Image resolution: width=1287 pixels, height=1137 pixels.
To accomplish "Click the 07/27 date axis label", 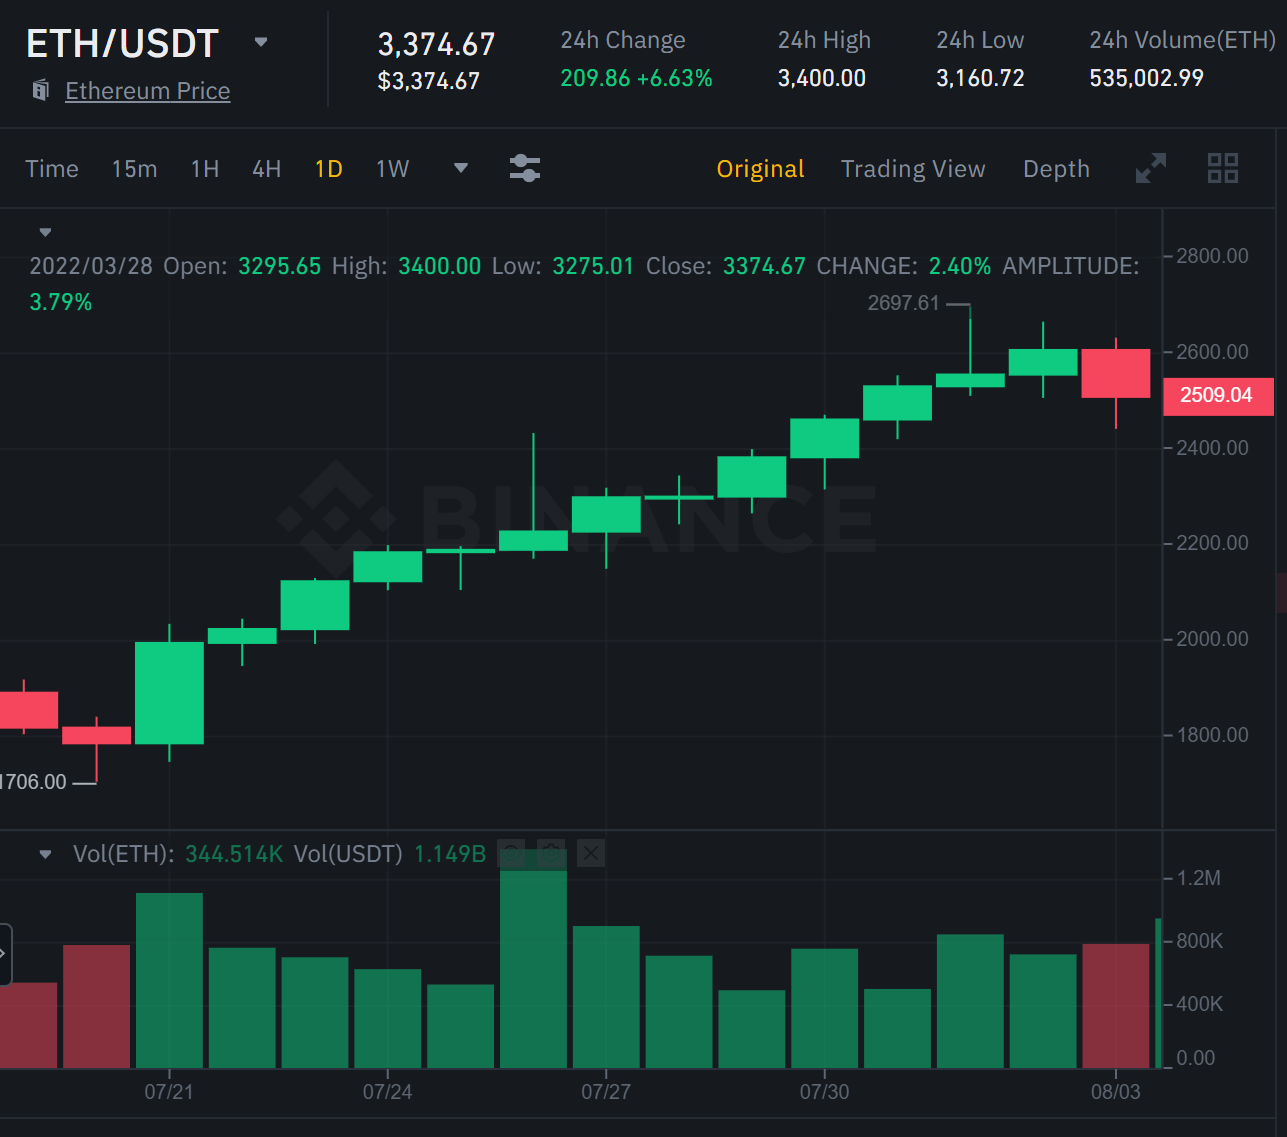I will [606, 1092].
